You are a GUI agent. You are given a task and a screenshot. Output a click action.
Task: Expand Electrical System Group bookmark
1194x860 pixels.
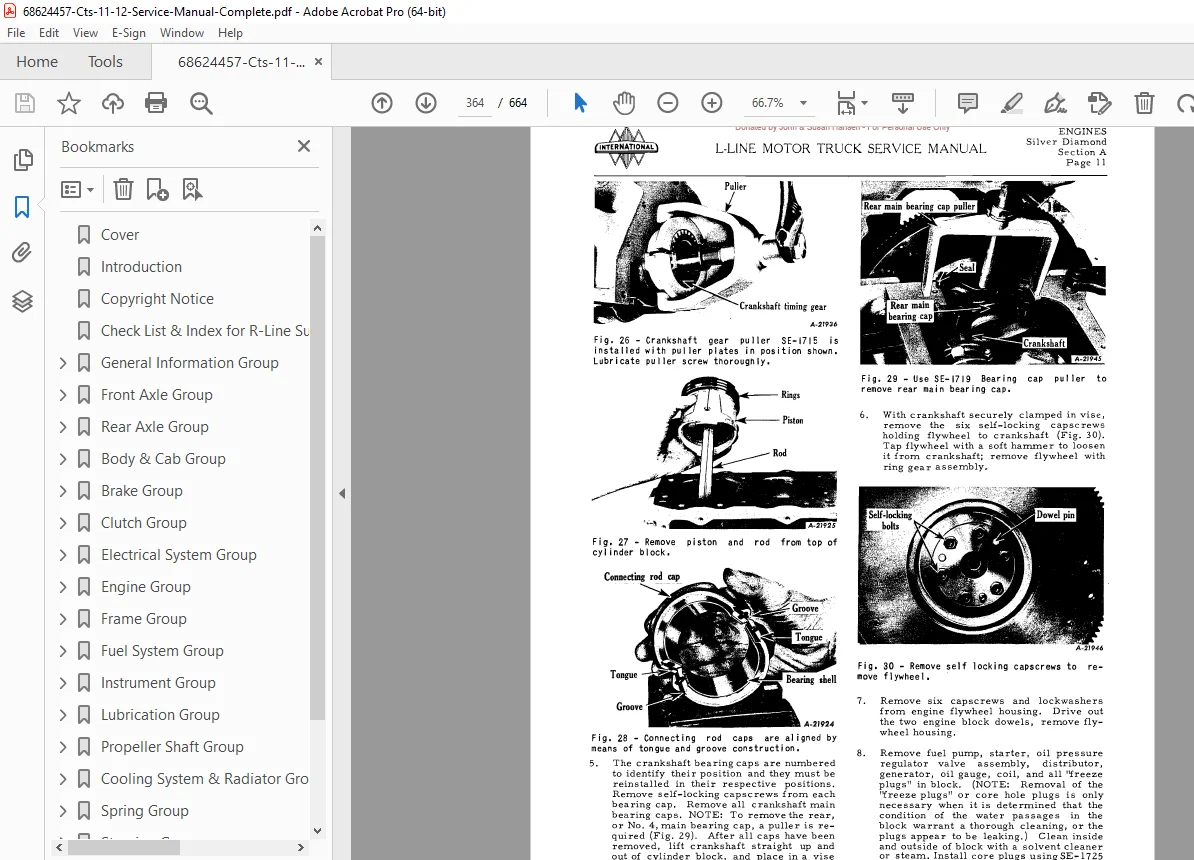[x=63, y=555]
